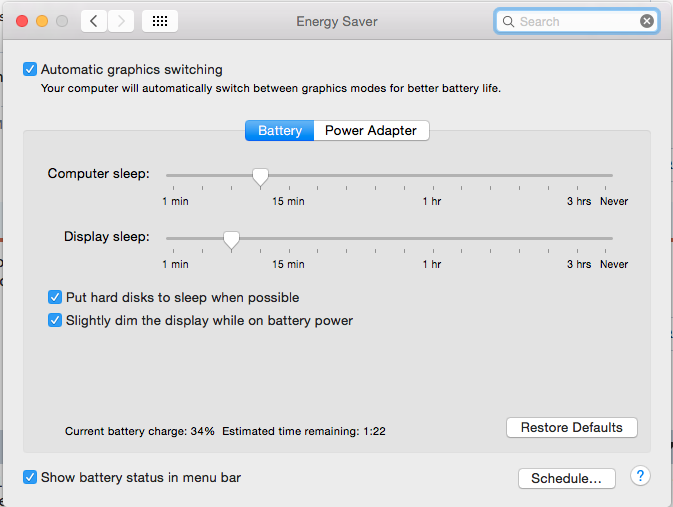Click the Computer sleep slider thumb
Screen dimensions: 673x507
pyautogui.click(x=260, y=177)
